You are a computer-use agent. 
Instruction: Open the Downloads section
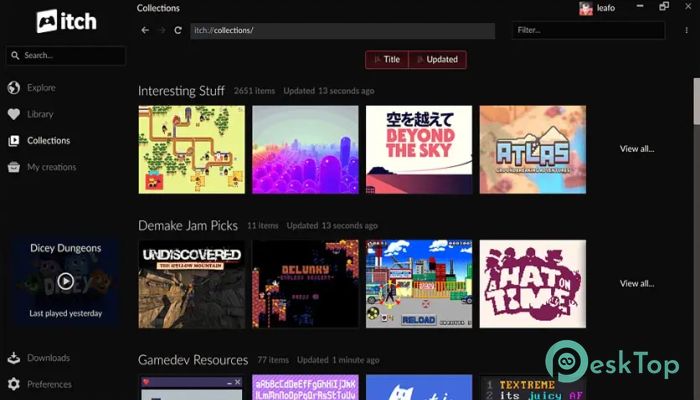[48, 358]
